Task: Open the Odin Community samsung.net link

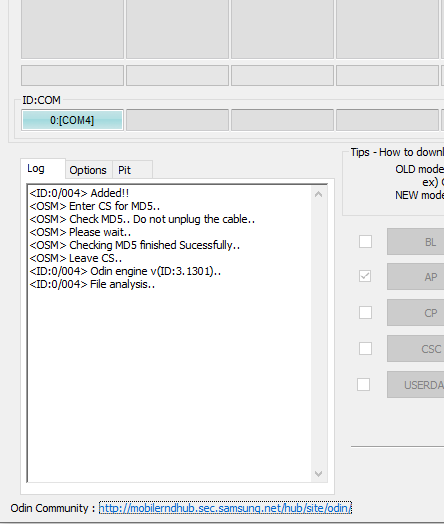Action: 225,508
